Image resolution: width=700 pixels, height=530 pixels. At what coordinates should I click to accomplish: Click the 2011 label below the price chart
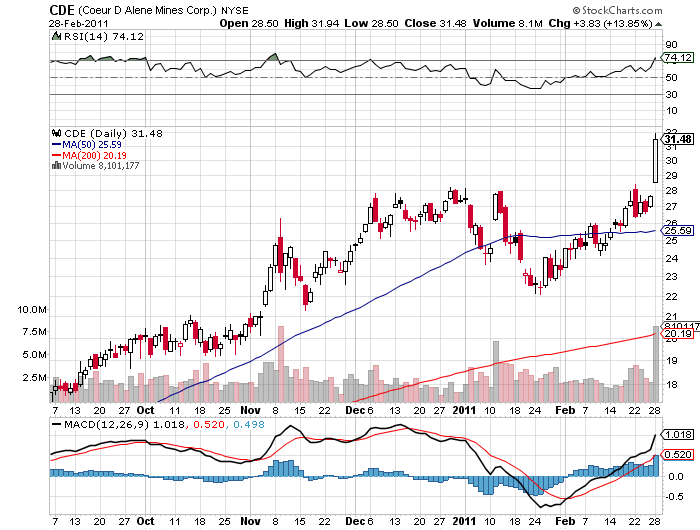coord(464,410)
